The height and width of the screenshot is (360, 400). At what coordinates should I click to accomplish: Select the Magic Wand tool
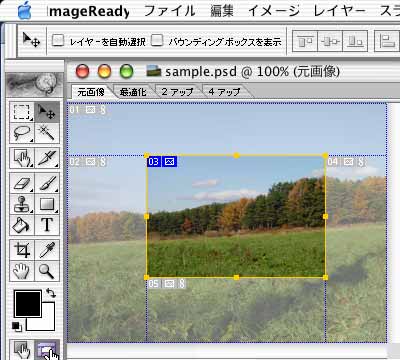[47, 133]
